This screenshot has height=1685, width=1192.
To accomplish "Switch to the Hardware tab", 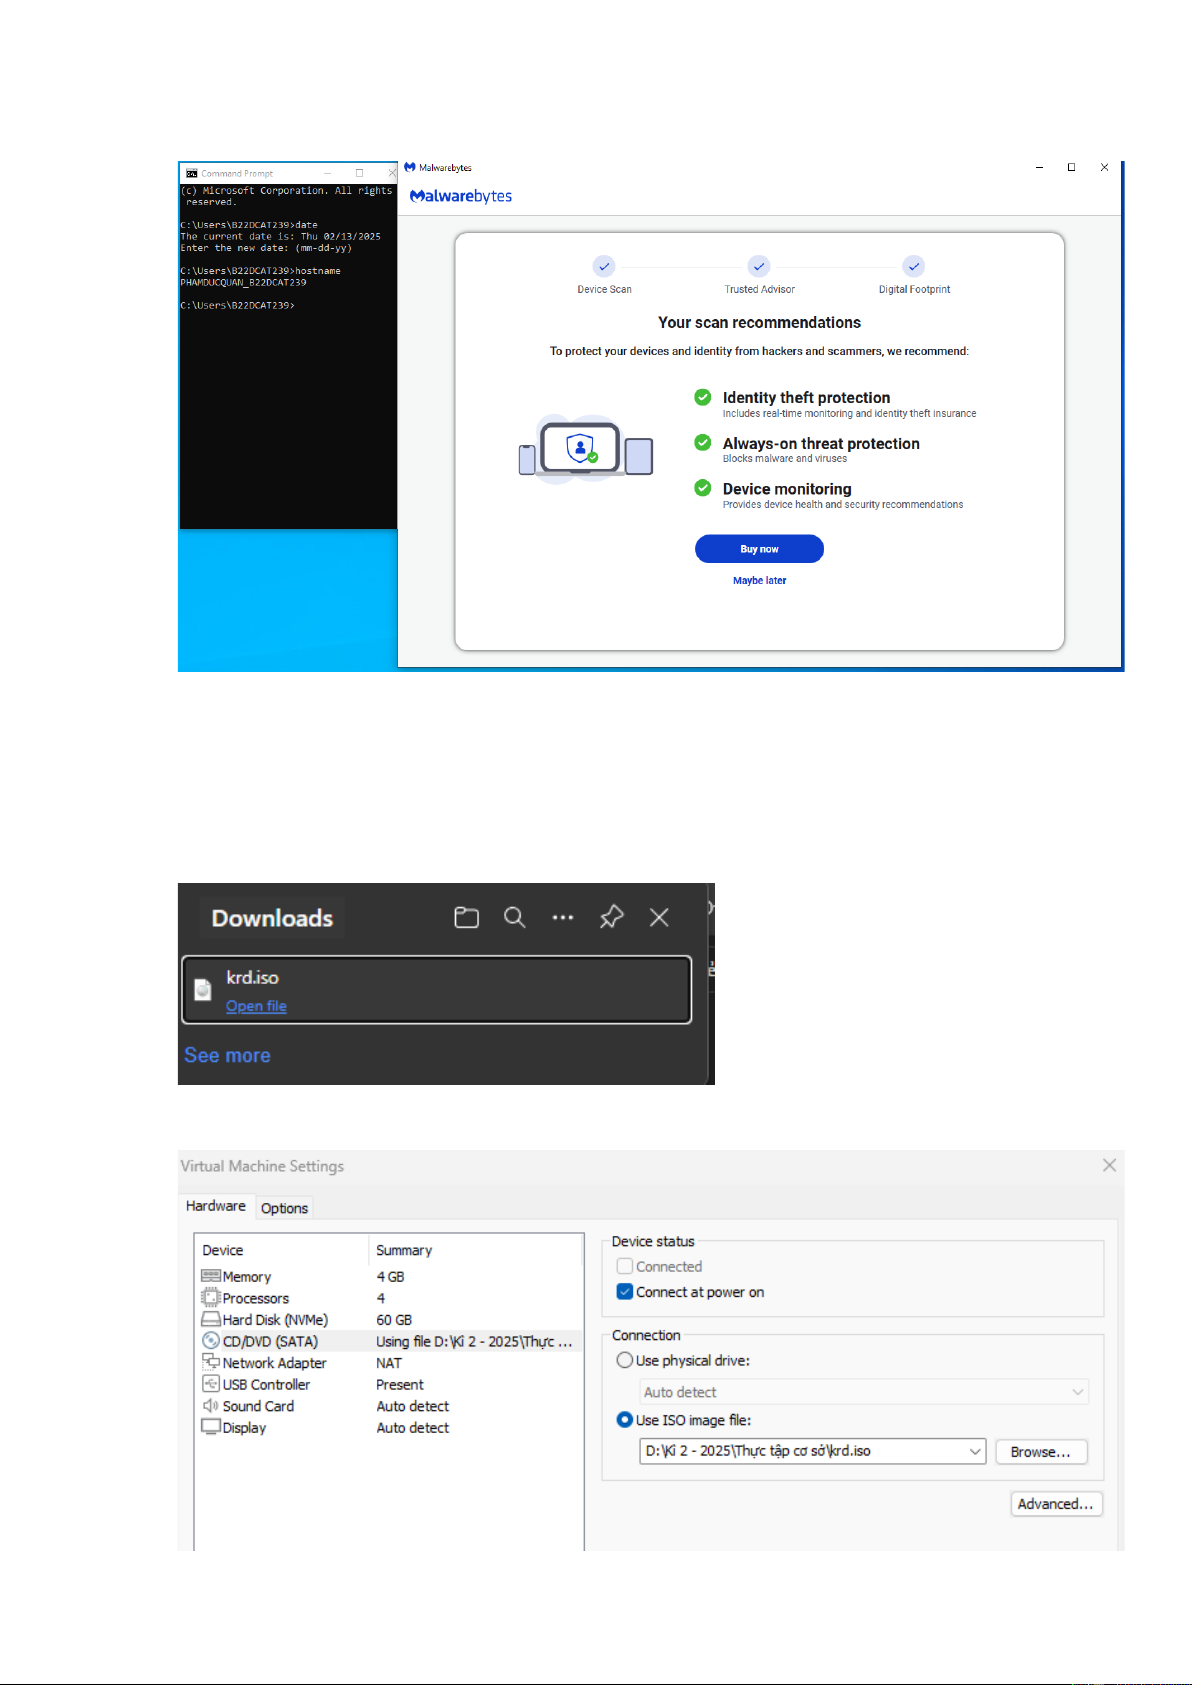I will (216, 1206).
